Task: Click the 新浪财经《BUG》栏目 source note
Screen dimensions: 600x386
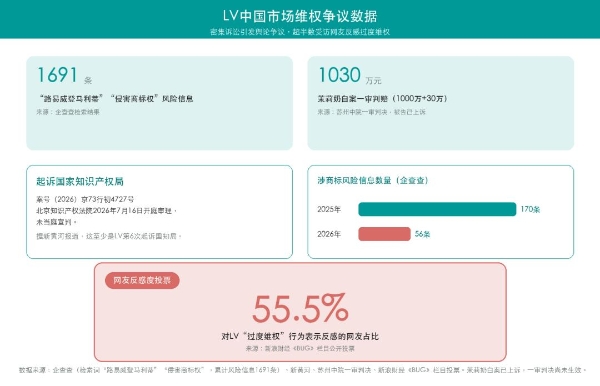Action: [x=300, y=349]
